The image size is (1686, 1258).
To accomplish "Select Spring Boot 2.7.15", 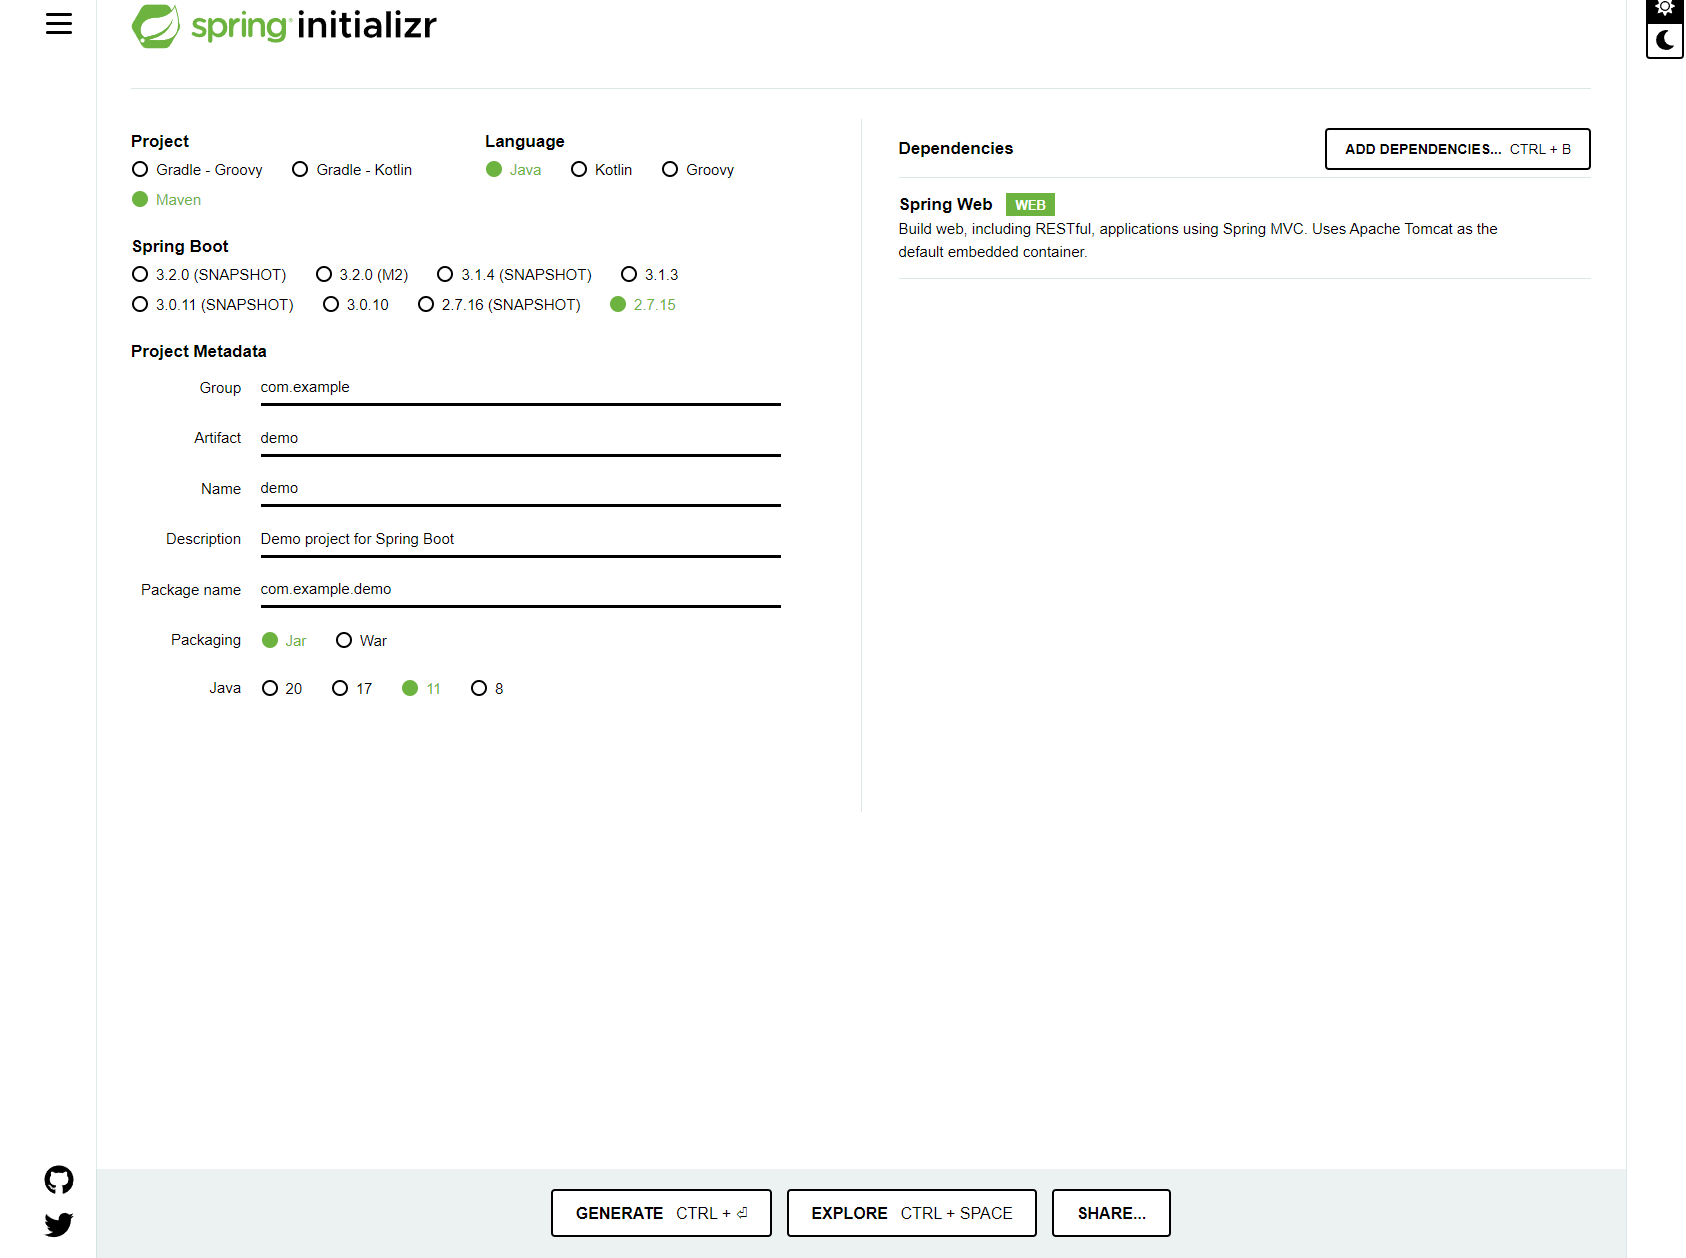I will 643,305.
